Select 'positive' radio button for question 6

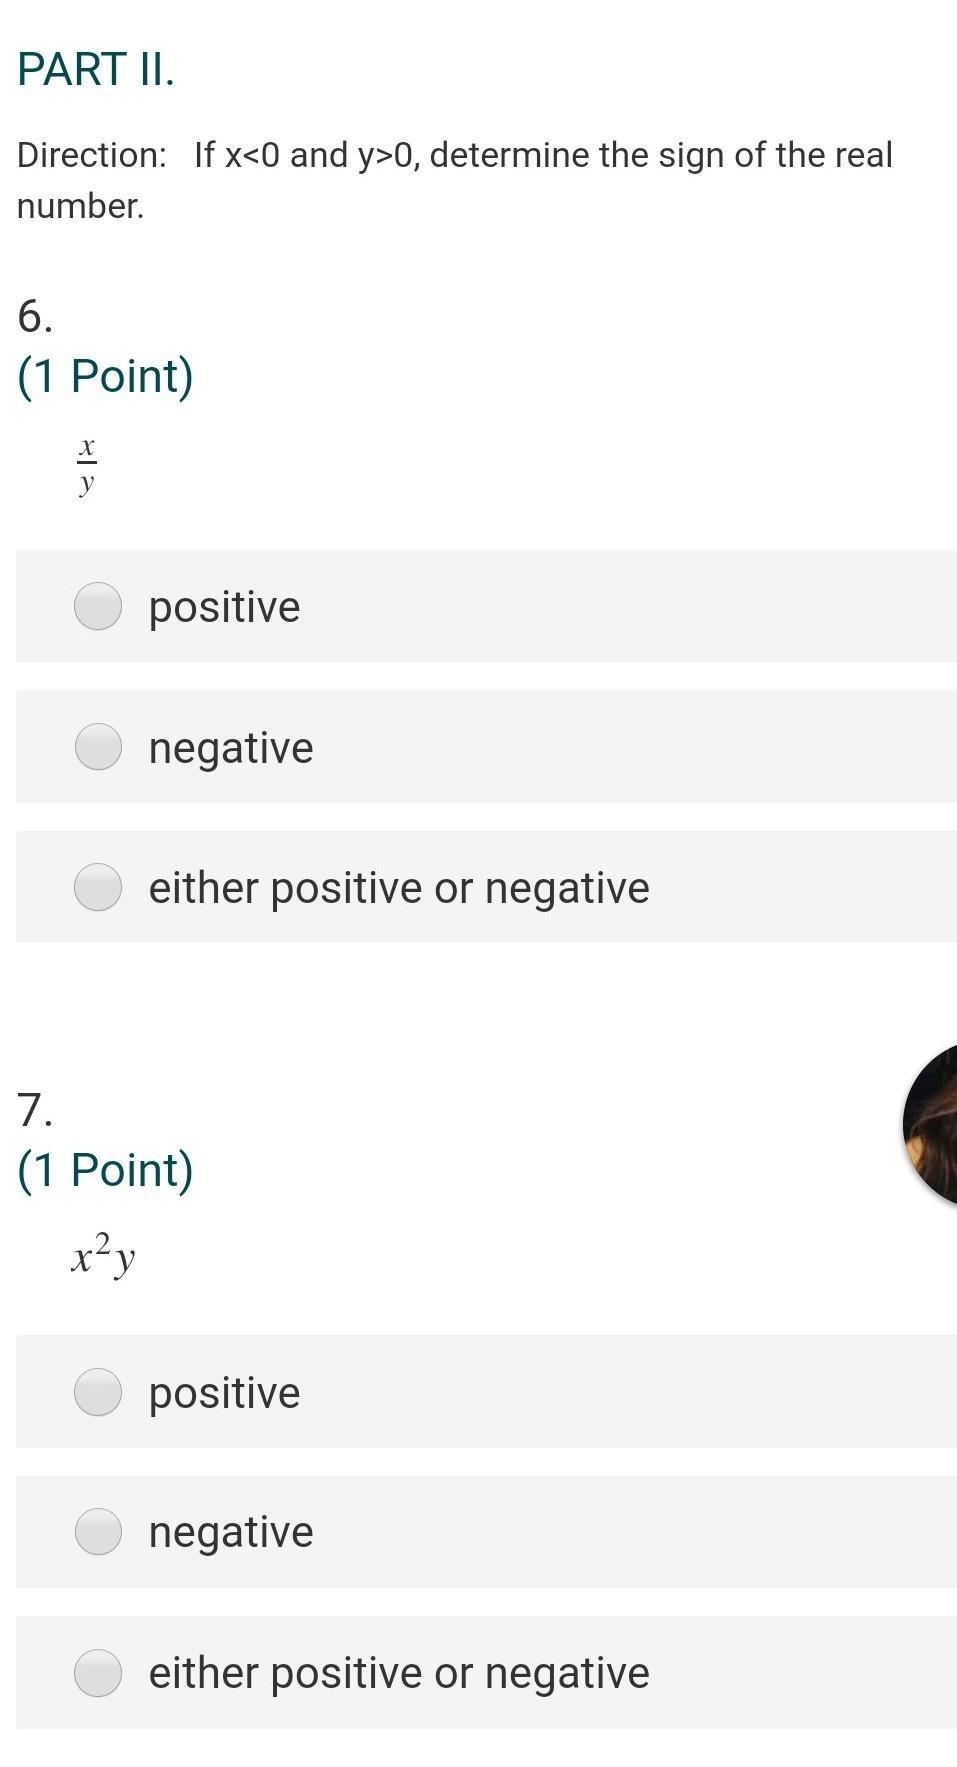[98, 606]
